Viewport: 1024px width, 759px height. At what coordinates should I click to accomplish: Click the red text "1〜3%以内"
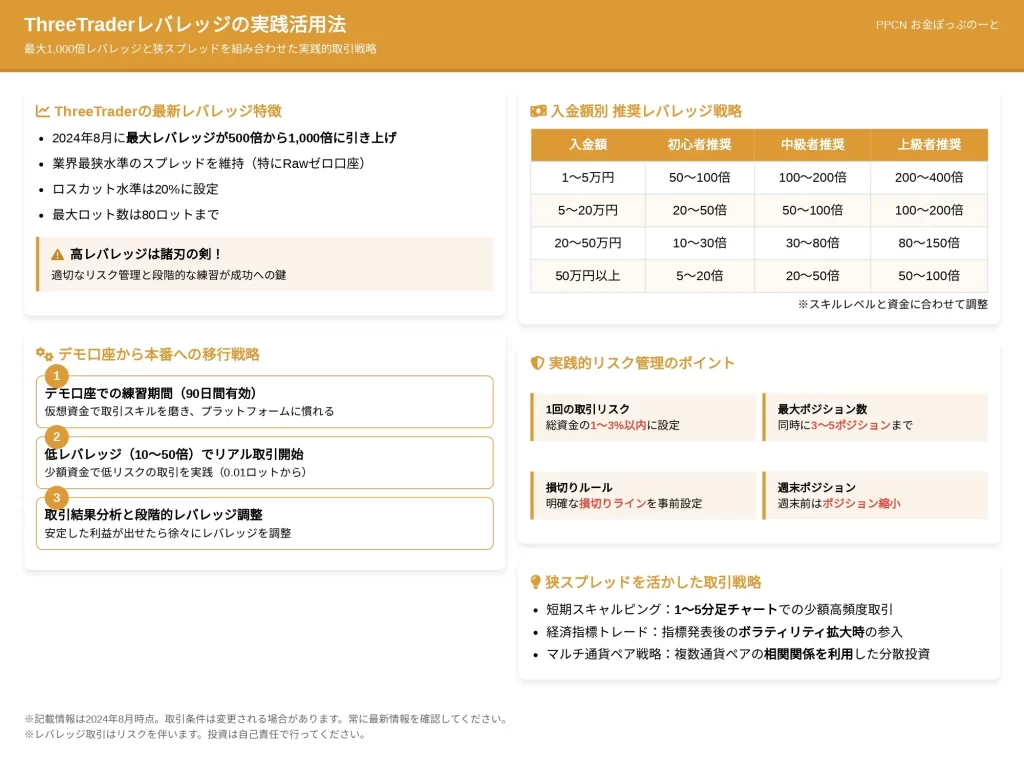(618, 425)
